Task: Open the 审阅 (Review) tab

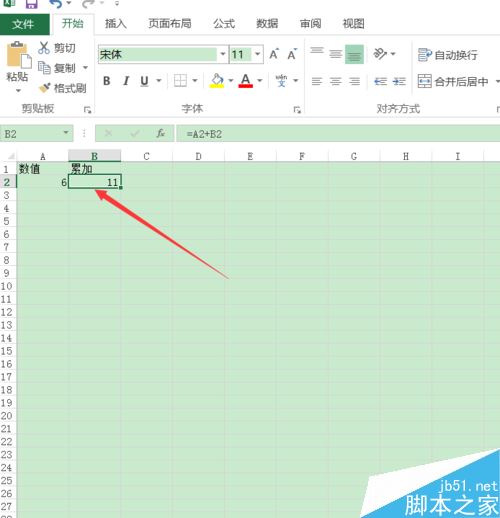Action: pos(310,24)
